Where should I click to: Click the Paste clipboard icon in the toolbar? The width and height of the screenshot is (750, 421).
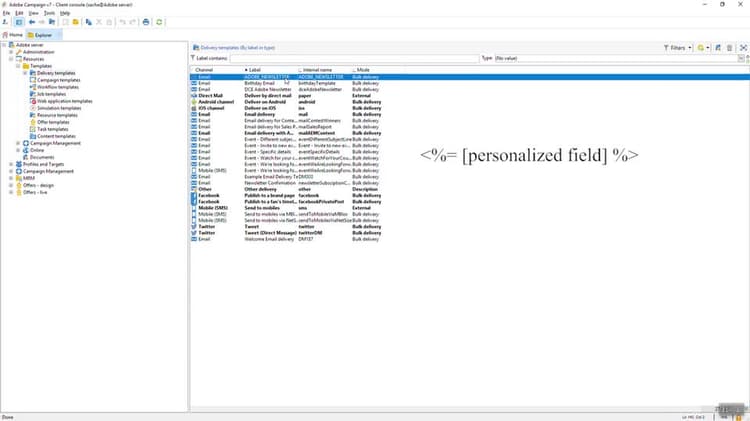click(109, 22)
